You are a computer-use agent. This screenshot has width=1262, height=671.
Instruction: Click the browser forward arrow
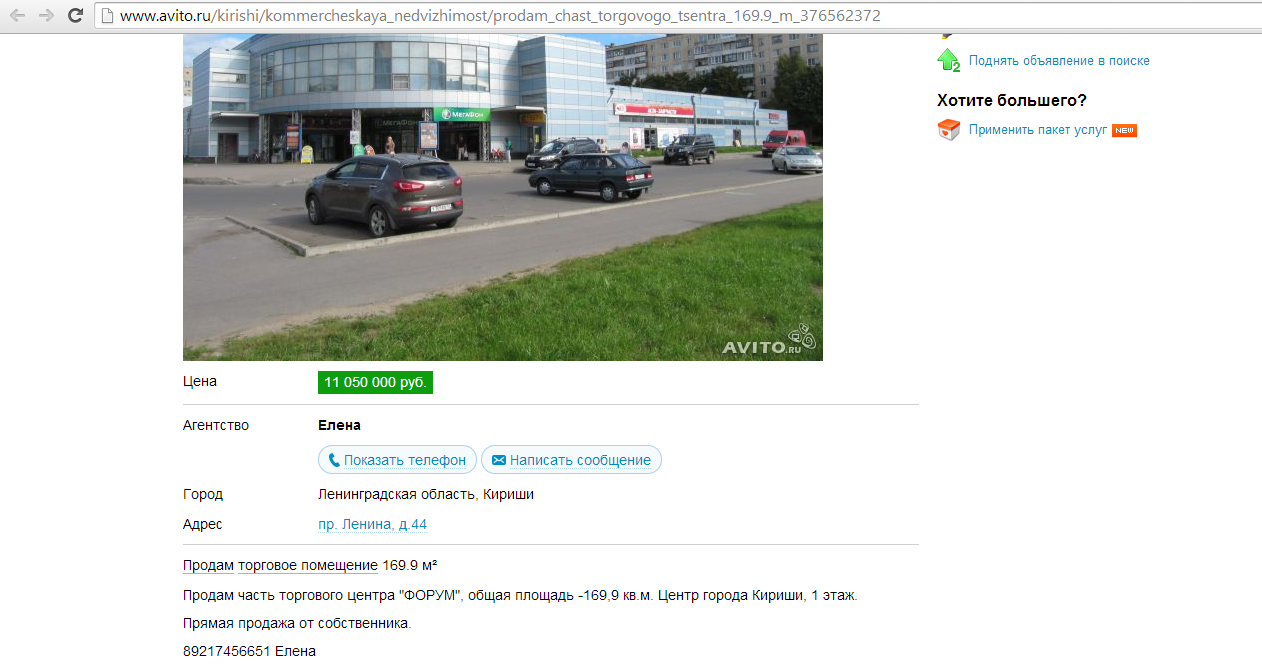(x=46, y=16)
